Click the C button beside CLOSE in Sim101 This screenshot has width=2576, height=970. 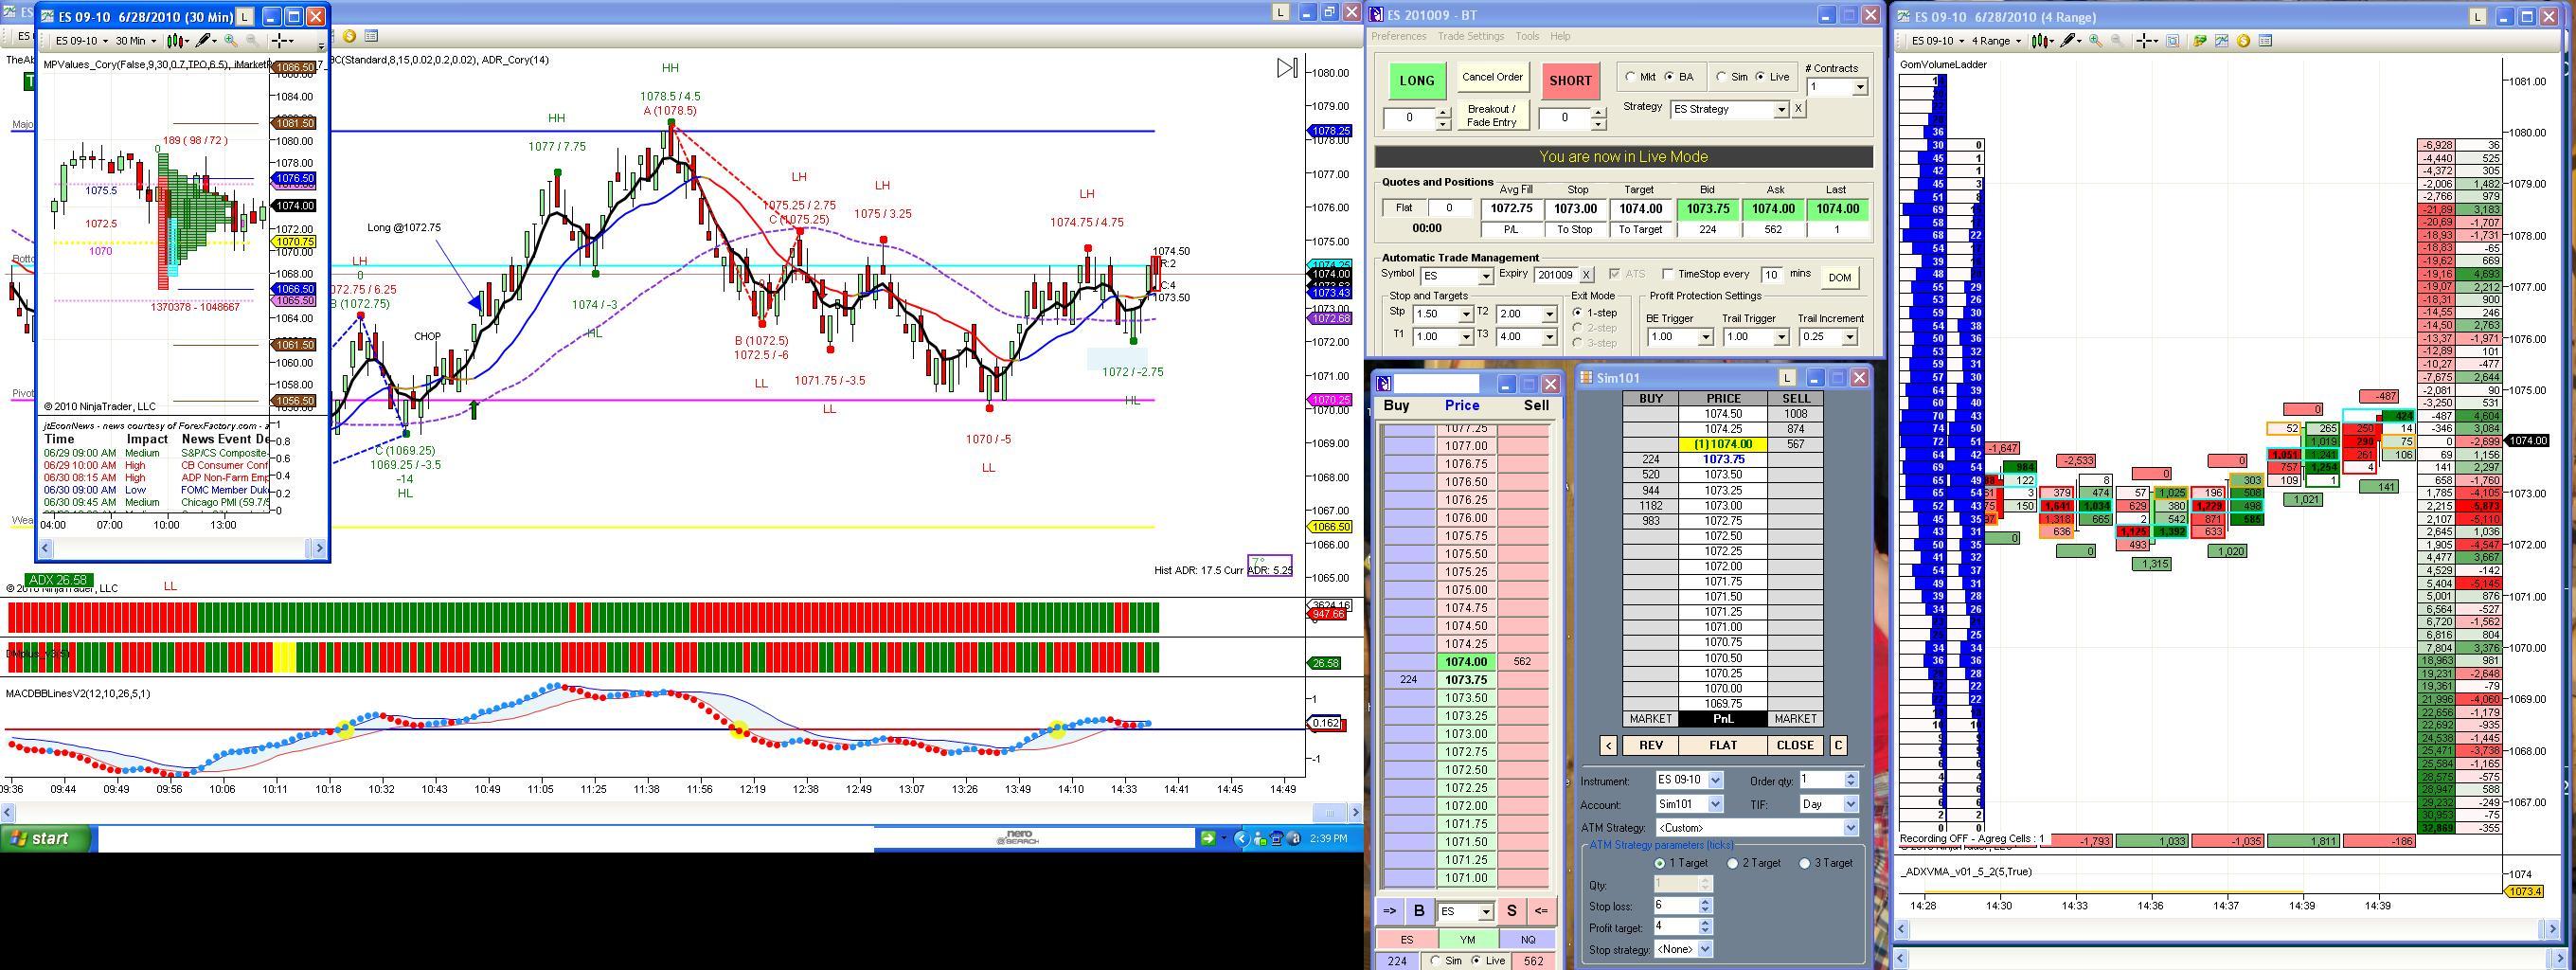point(1838,745)
